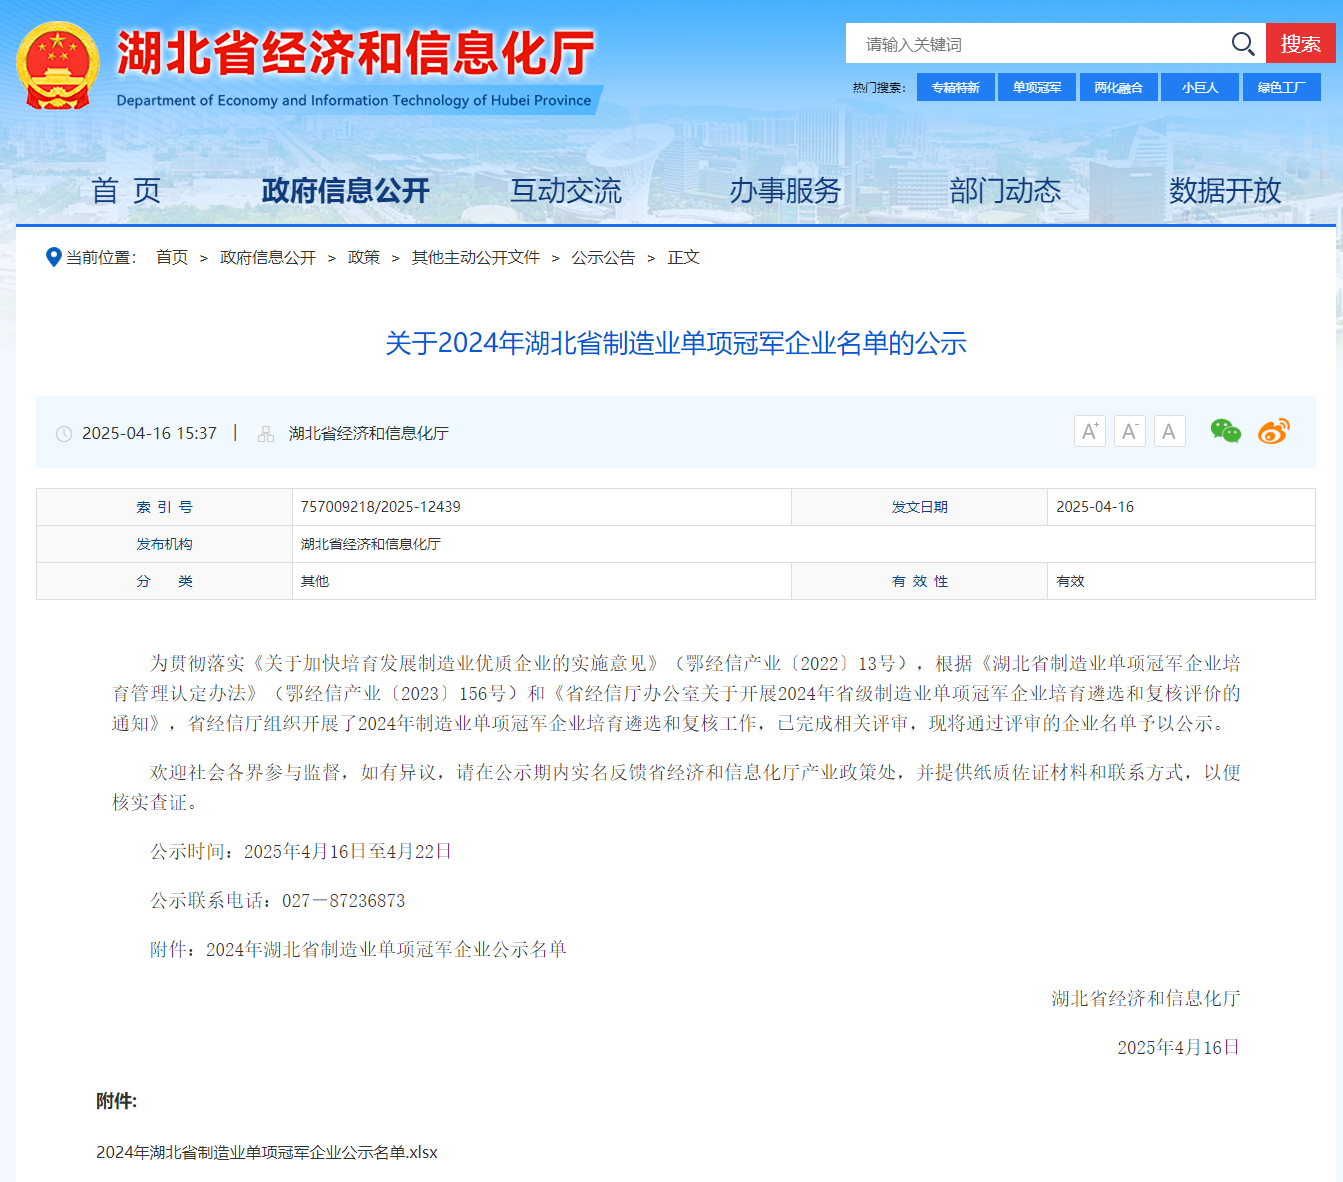
Task: Click the 公示时间 date range line
Action: click(301, 851)
